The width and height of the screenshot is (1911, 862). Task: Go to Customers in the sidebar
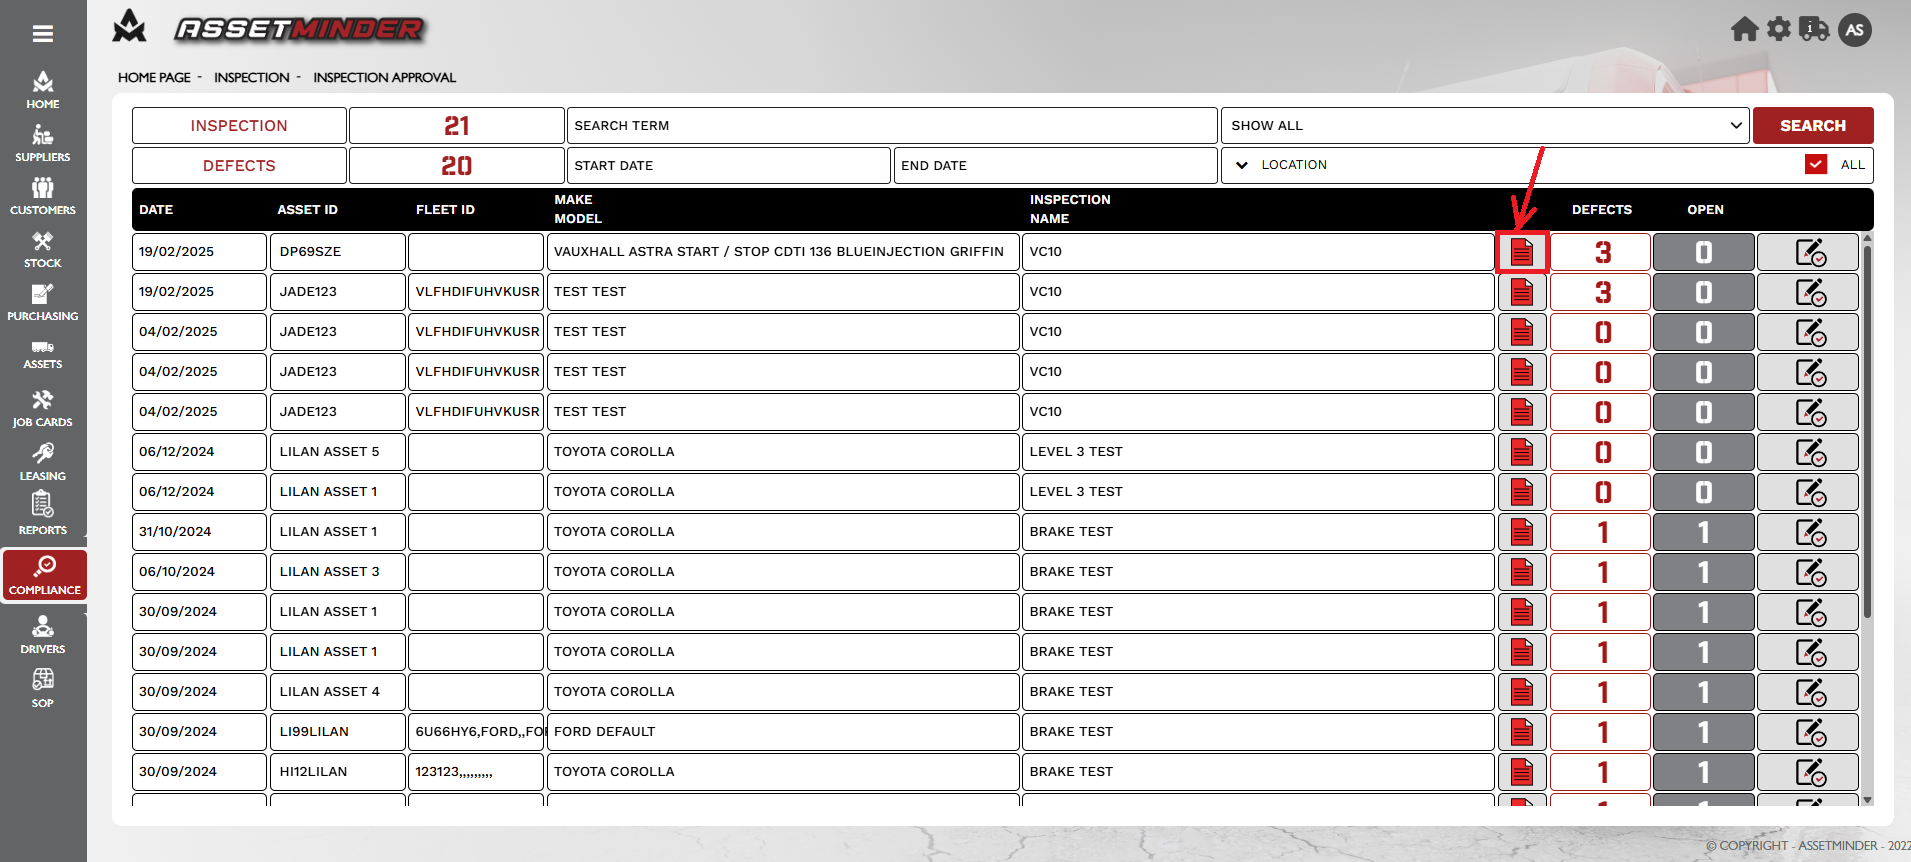click(x=43, y=196)
